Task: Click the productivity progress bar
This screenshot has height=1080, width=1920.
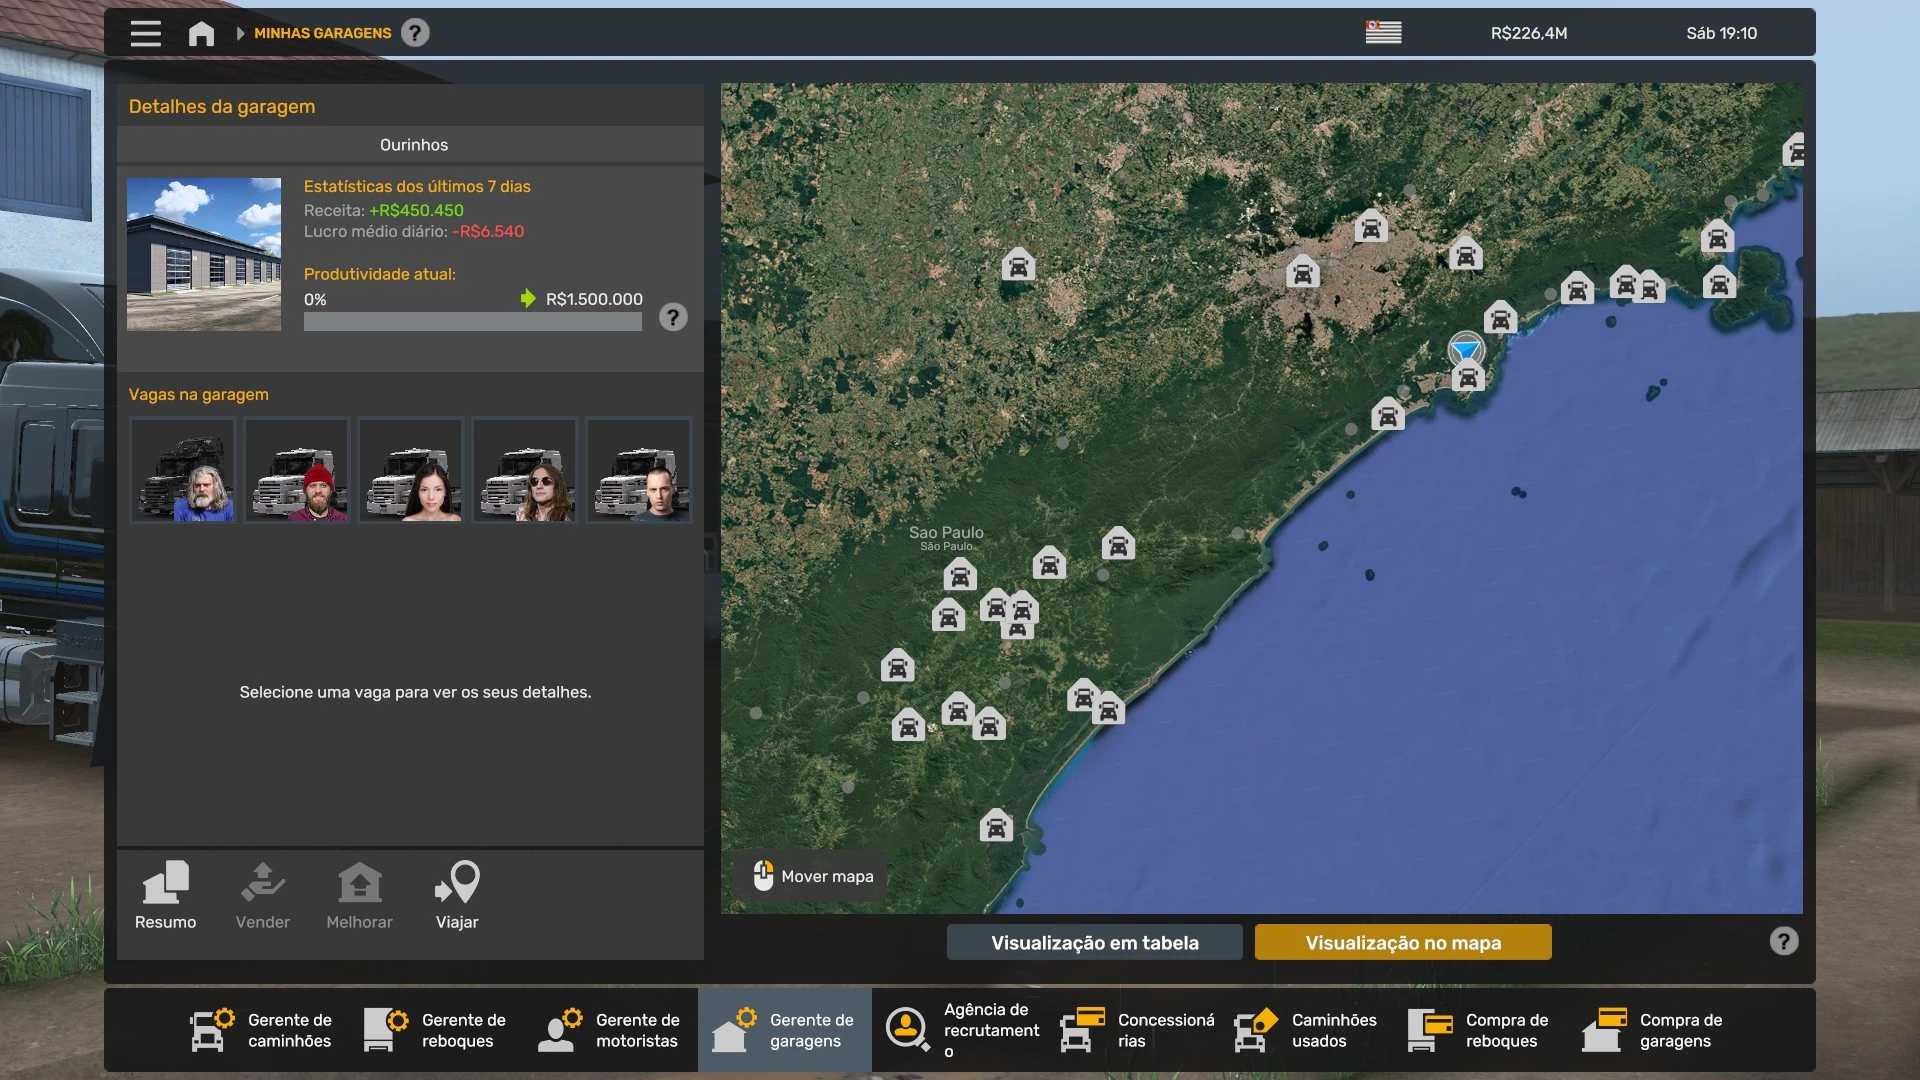Action: click(x=472, y=322)
